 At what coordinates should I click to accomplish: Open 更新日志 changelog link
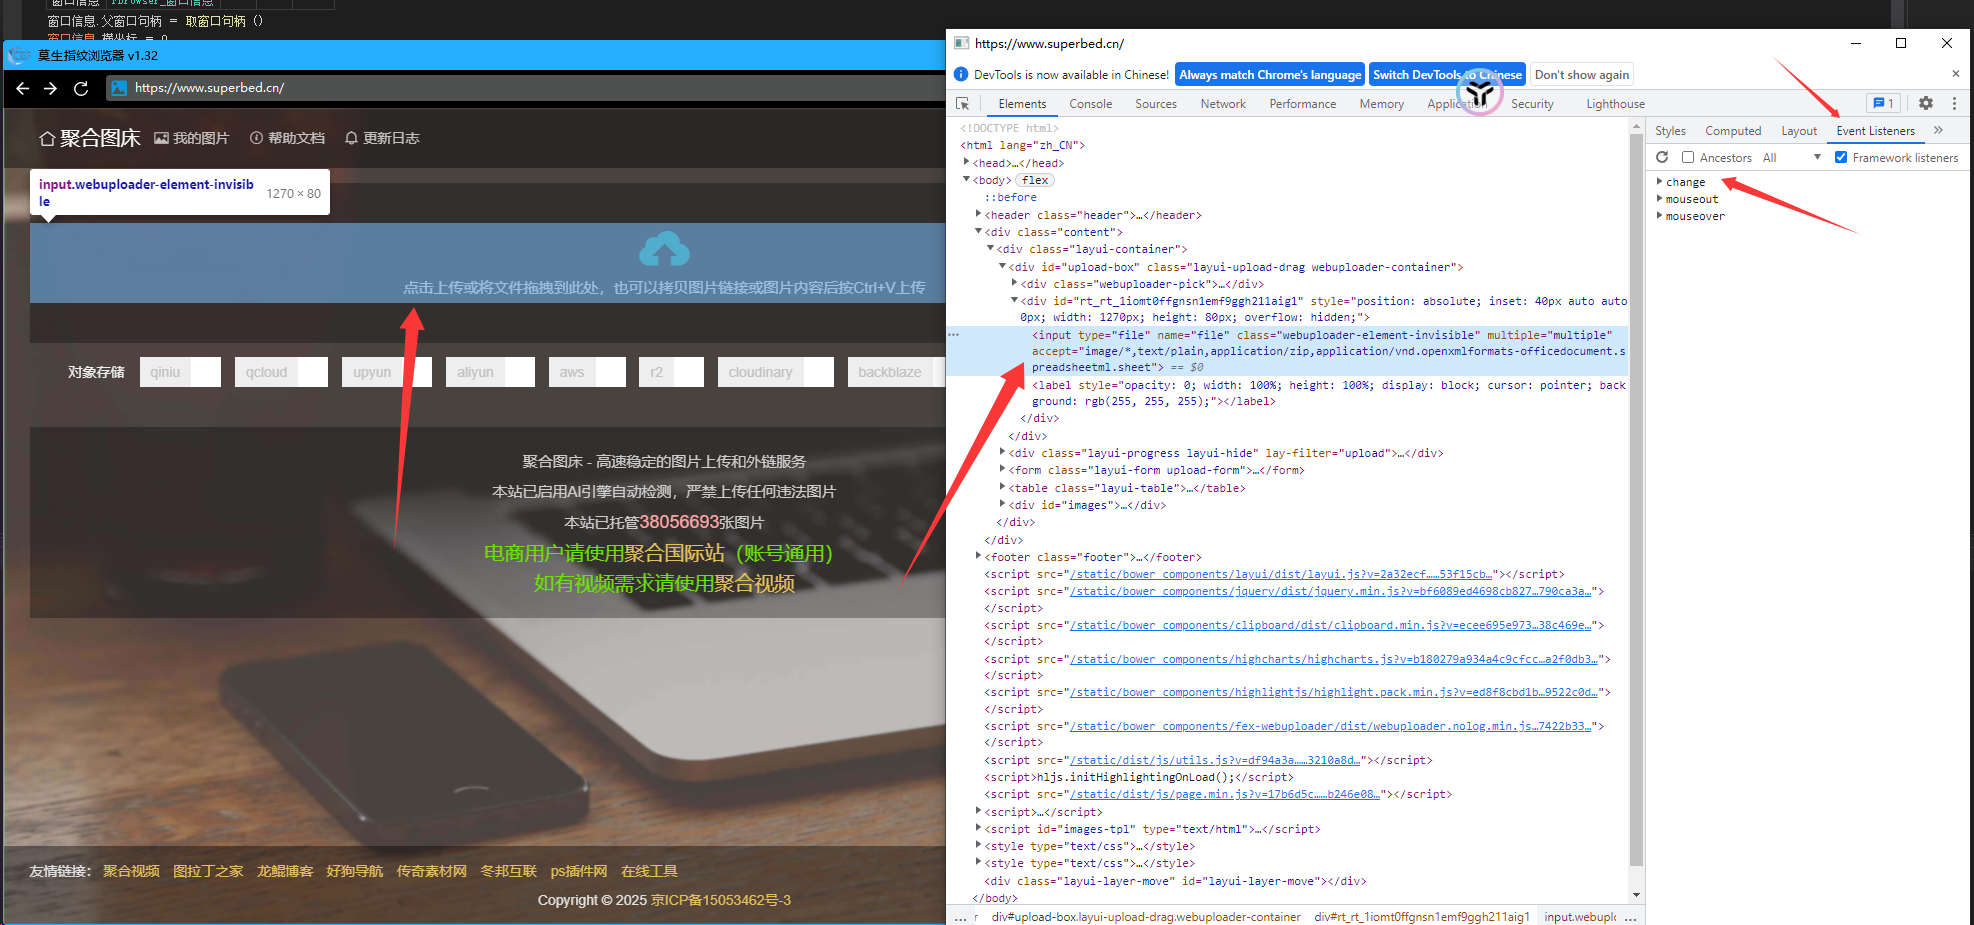click(383, 138)
